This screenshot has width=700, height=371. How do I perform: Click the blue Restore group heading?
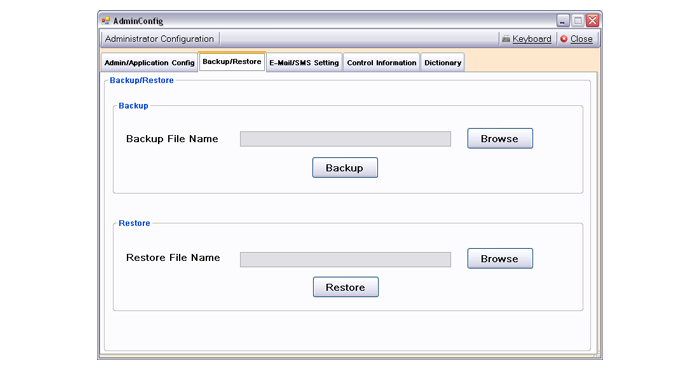(x=134, y=223)
